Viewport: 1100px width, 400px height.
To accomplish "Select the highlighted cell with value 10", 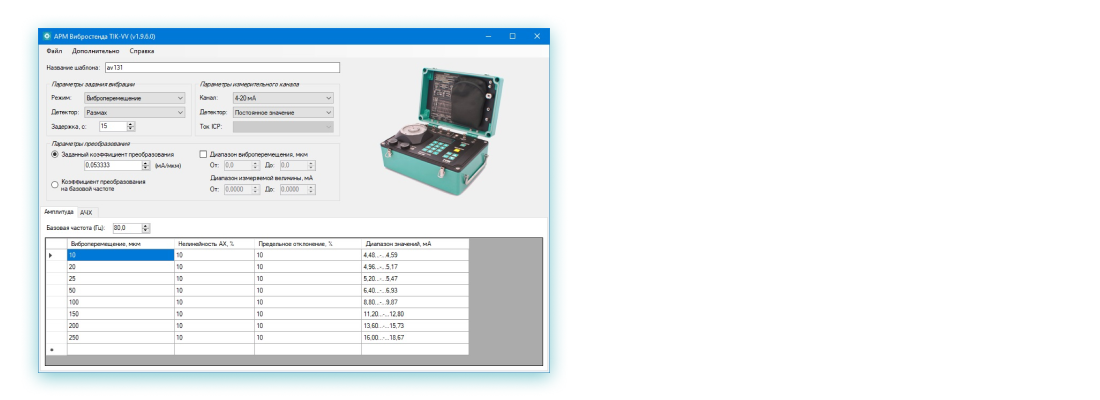I will 121,255.
